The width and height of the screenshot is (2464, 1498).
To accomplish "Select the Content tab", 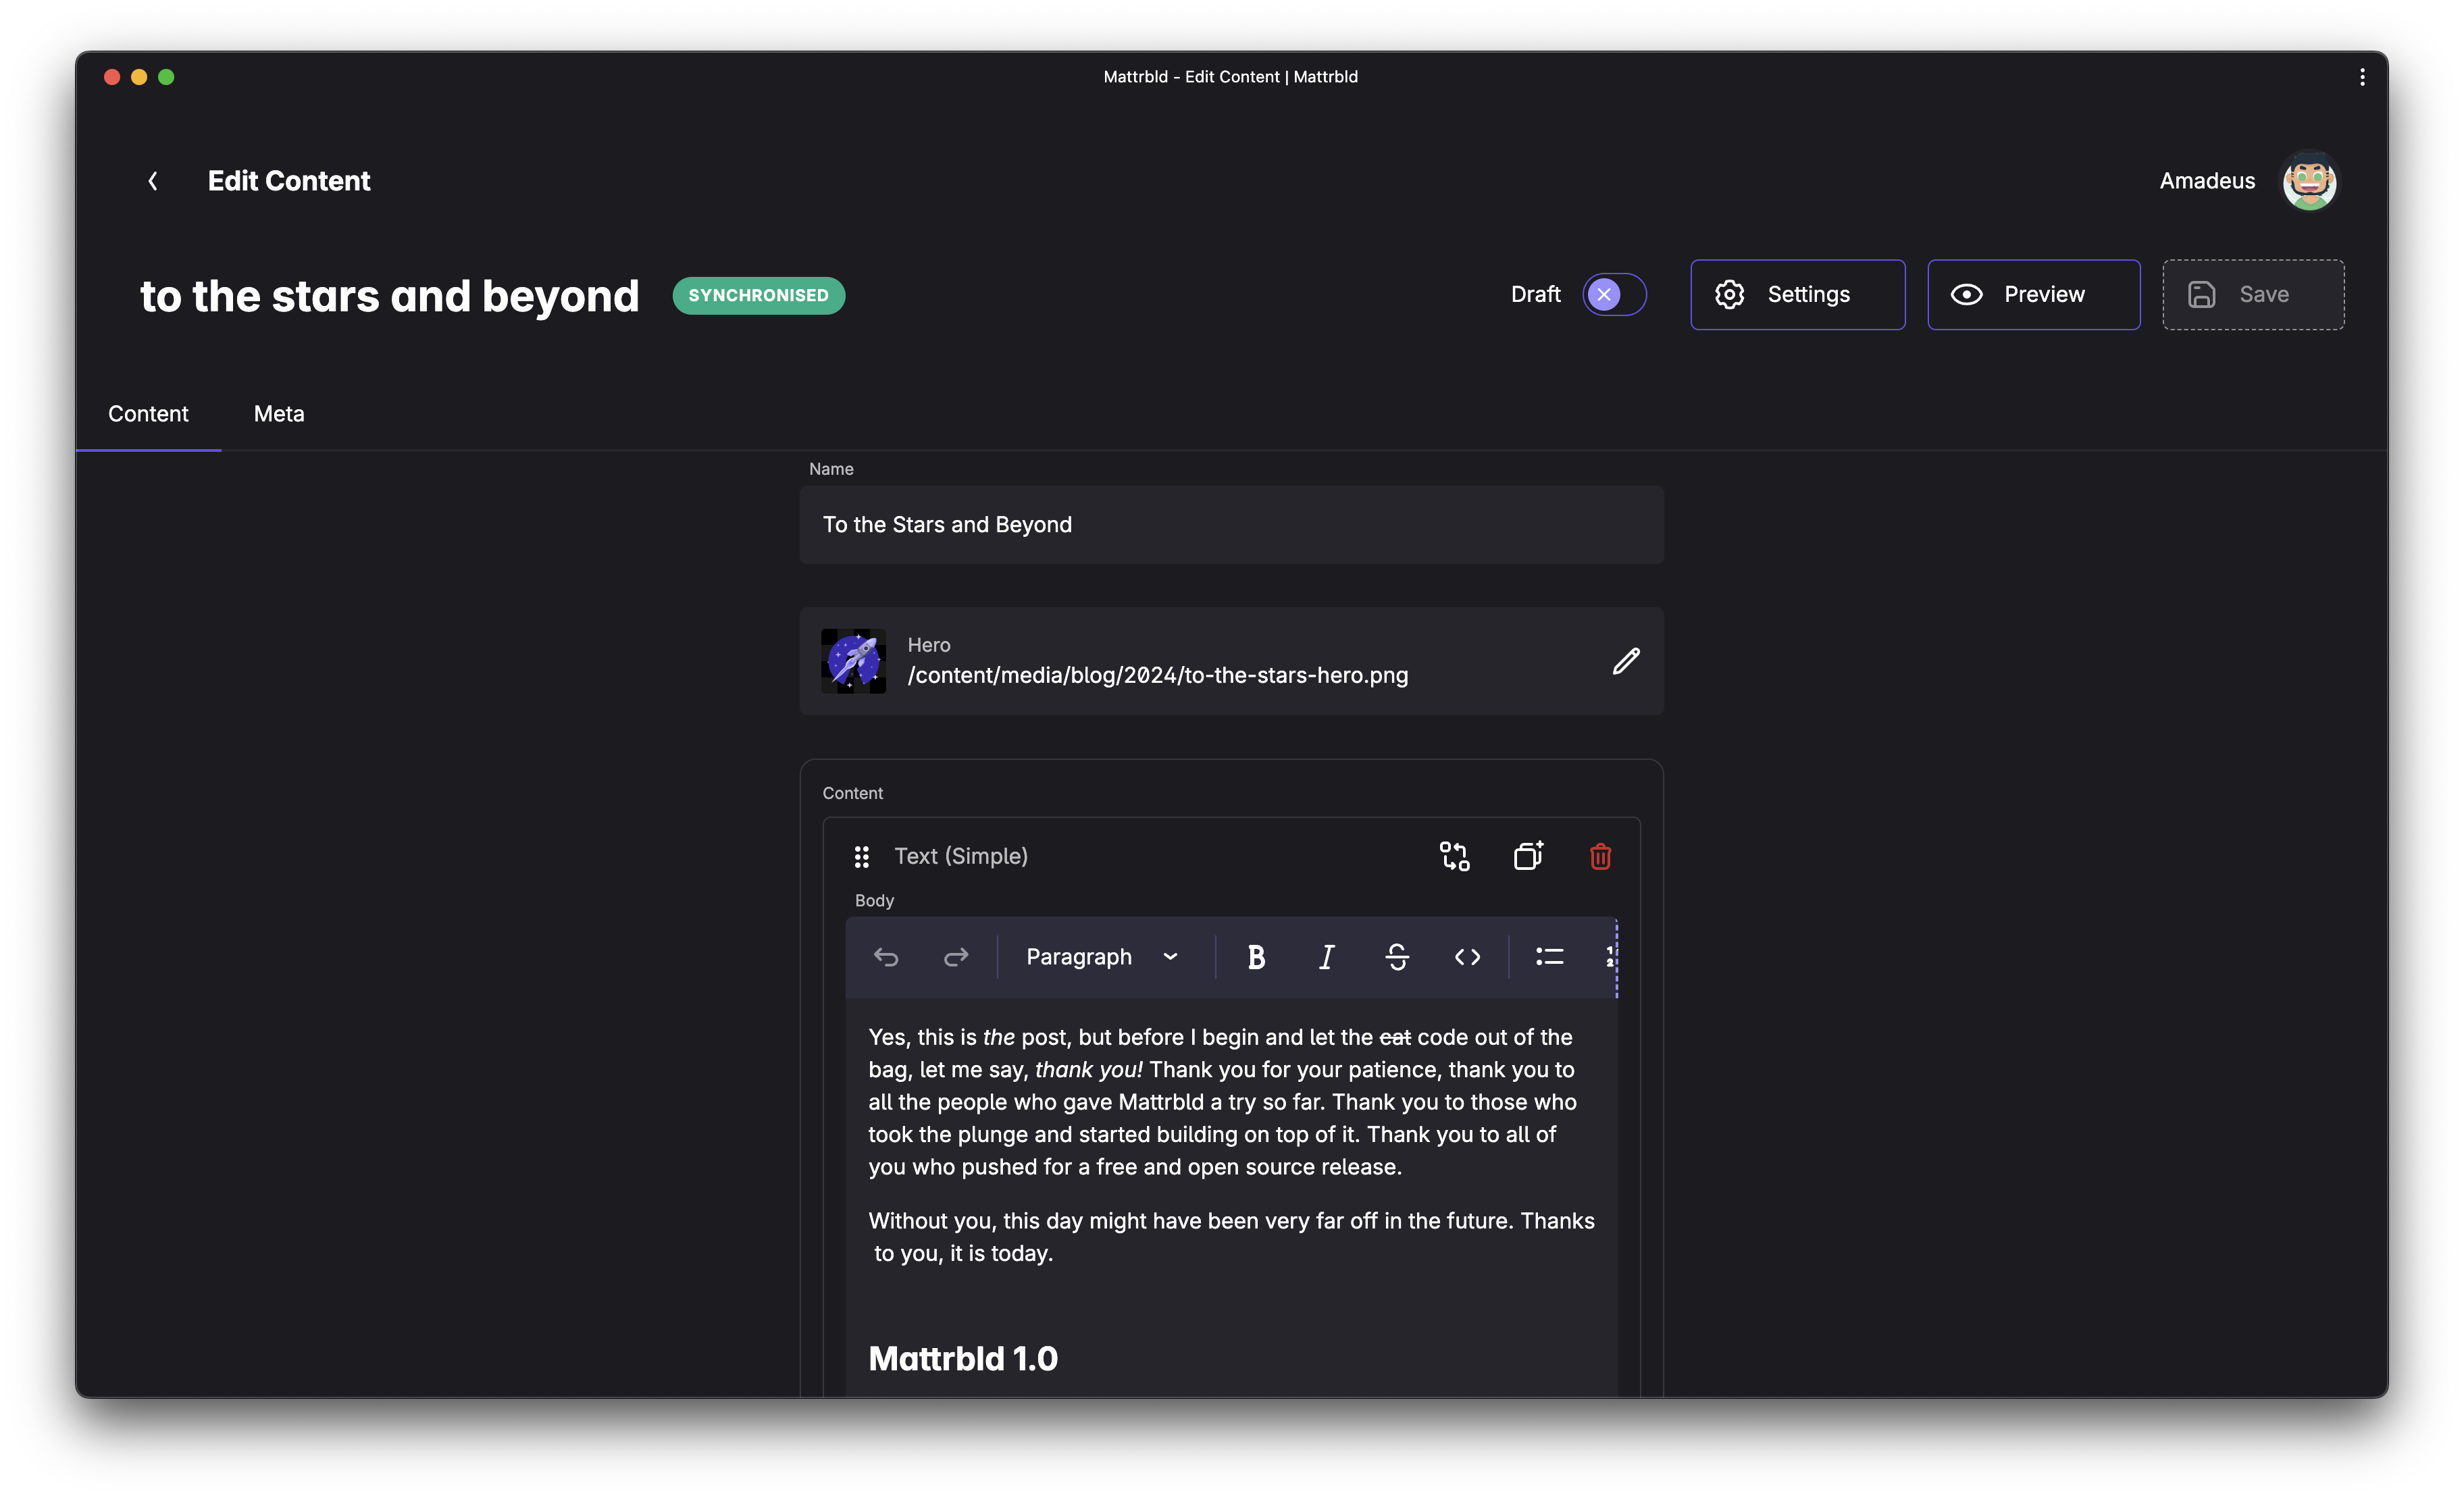I will tap(148, 414).
